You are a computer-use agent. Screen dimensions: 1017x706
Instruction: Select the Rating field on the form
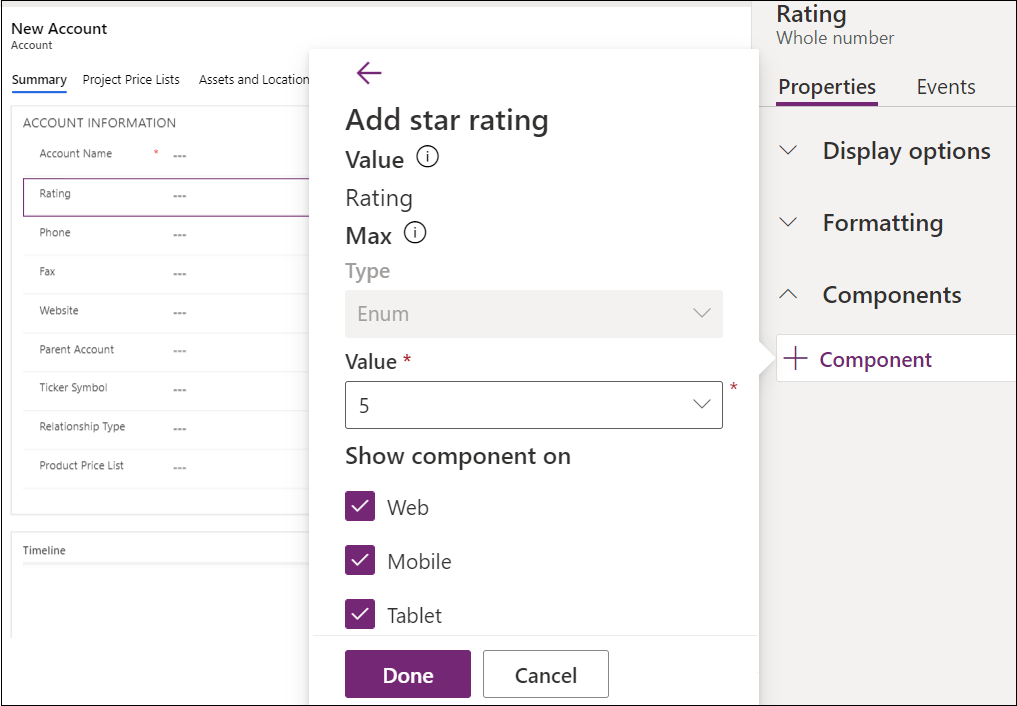coord(165,196)
